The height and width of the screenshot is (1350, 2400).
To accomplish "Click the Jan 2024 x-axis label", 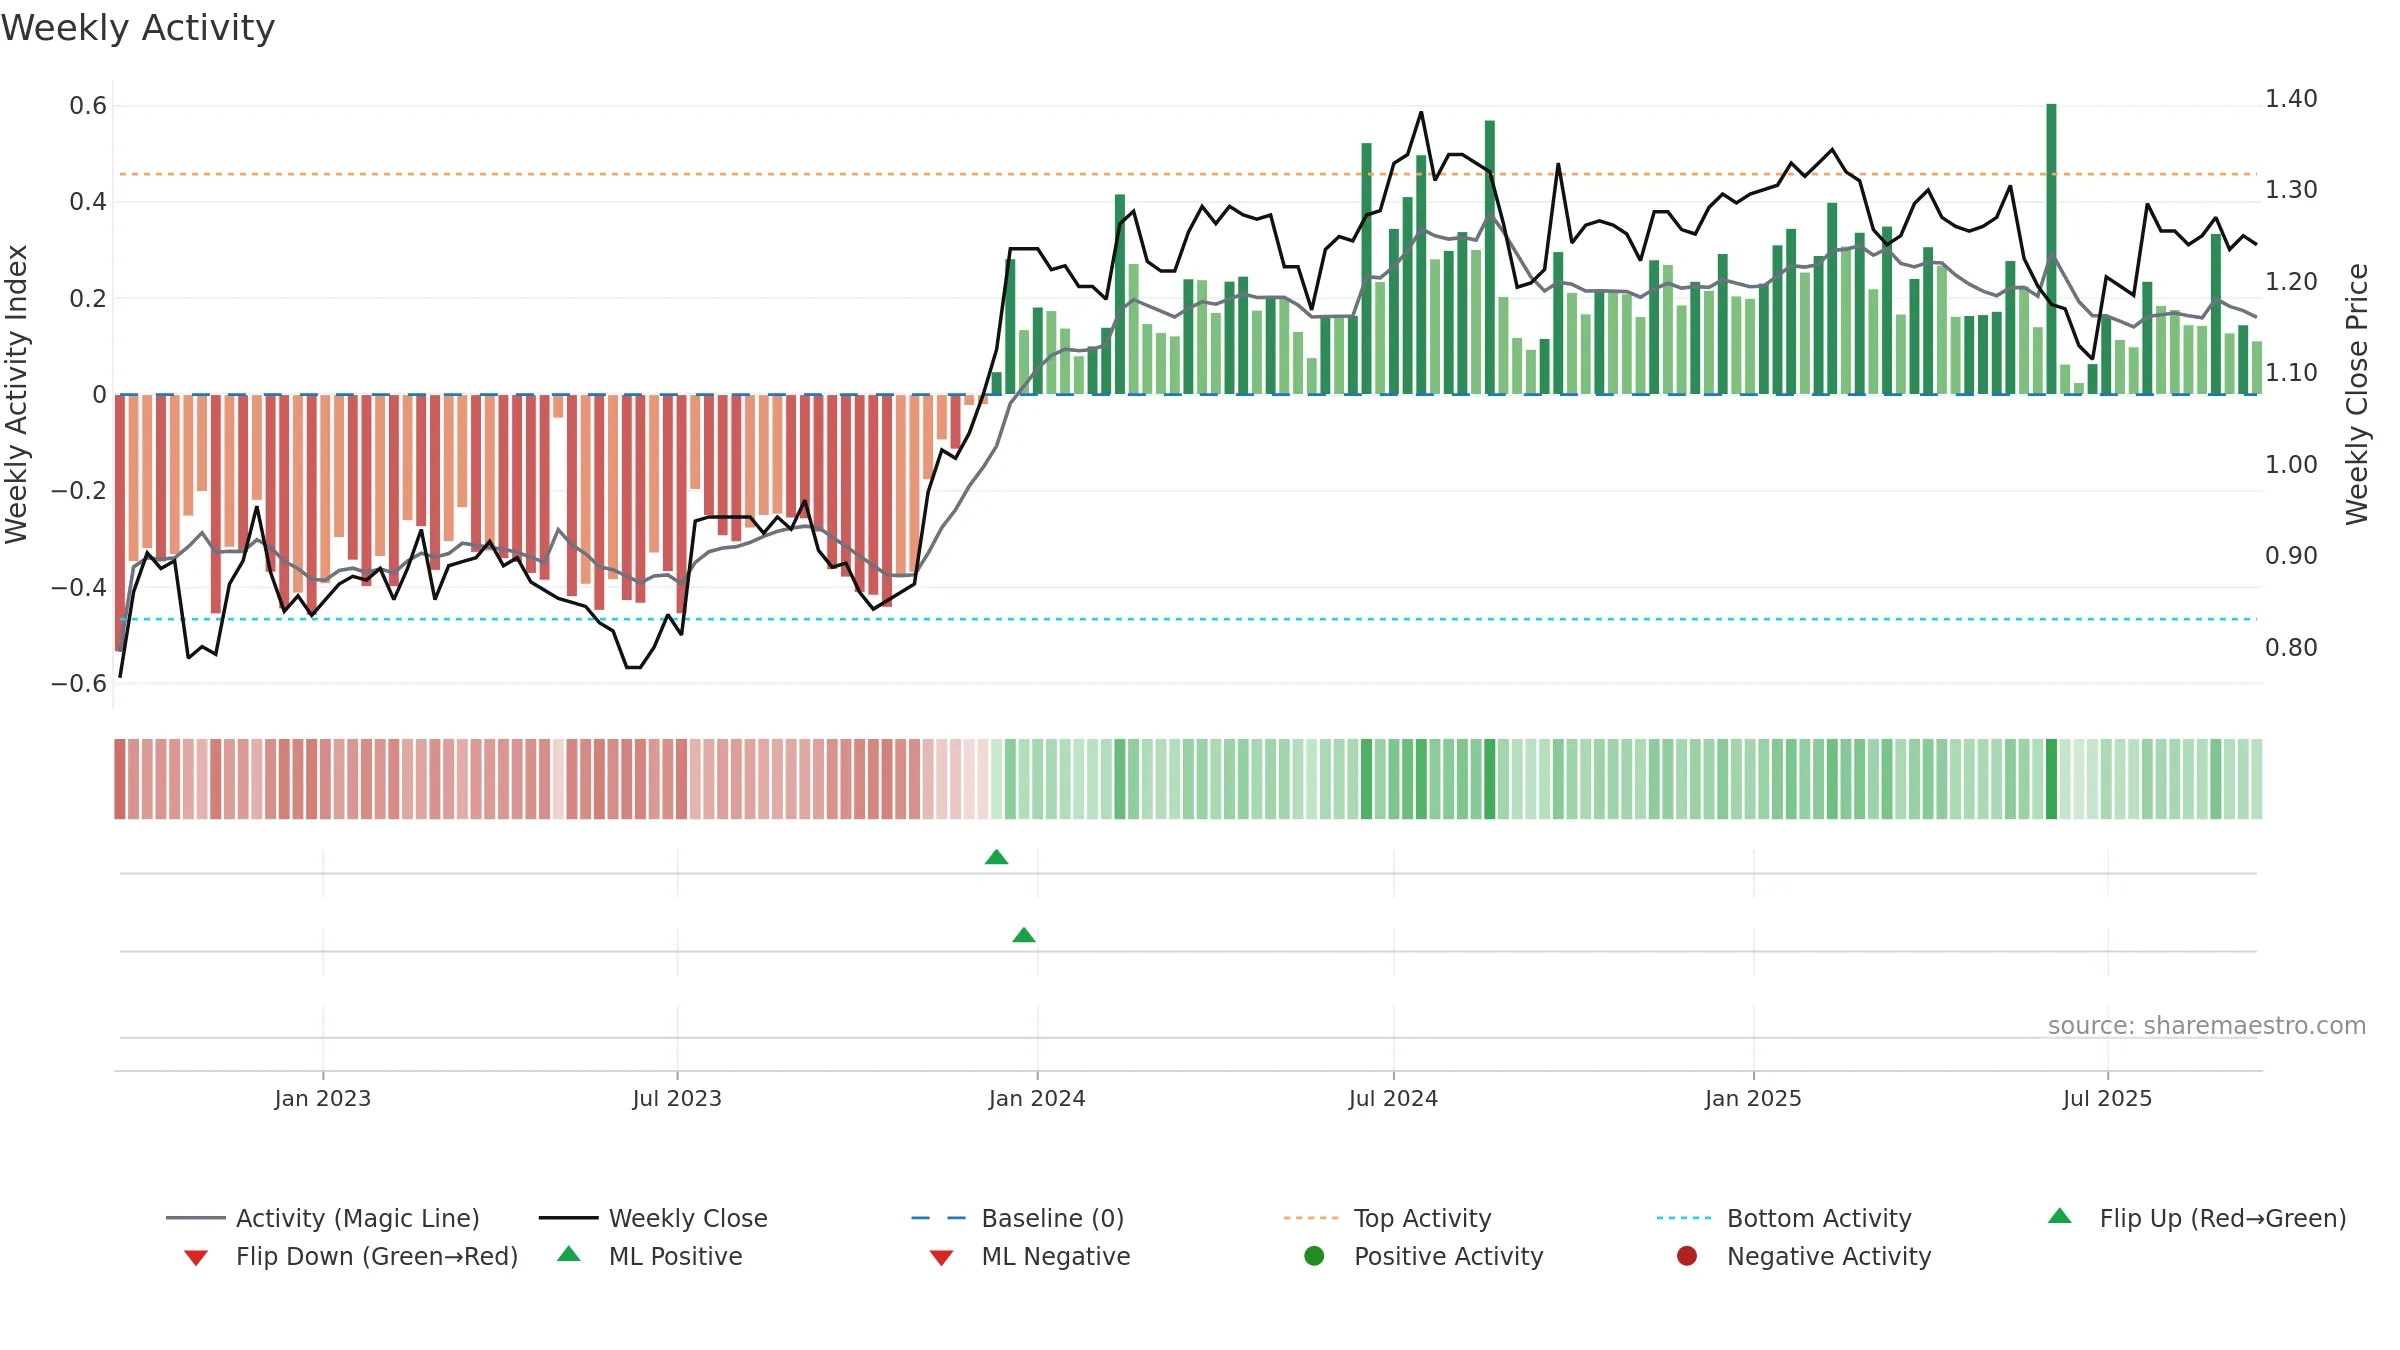I will point(1037,1098).
